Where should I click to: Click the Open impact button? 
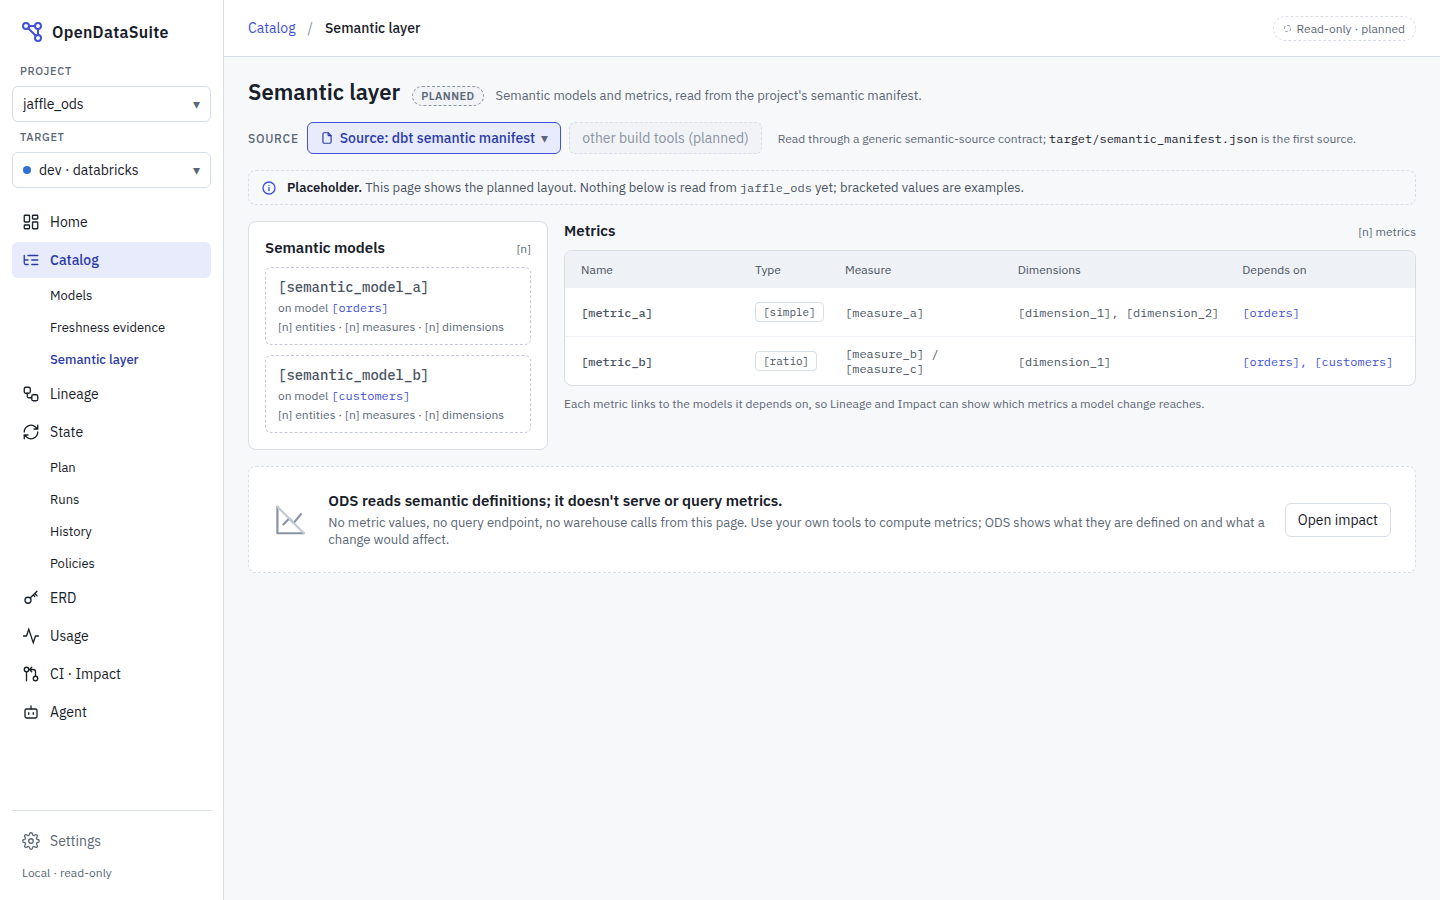click(1337, 520)
